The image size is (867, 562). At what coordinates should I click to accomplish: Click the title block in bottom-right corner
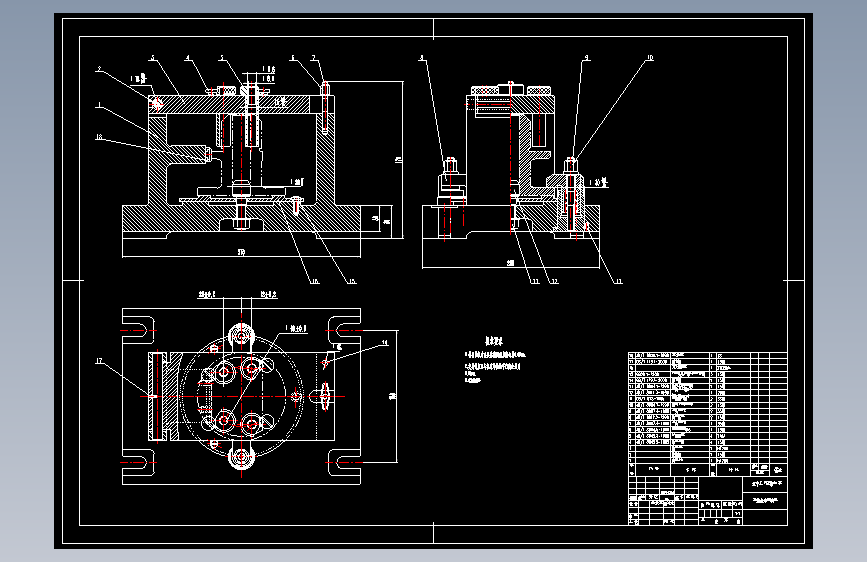[708, 500]
